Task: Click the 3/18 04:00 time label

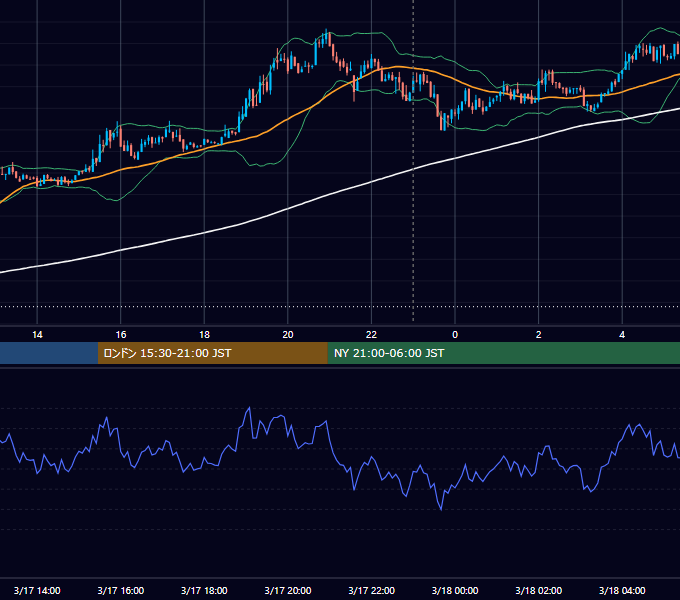Action: 622,590
